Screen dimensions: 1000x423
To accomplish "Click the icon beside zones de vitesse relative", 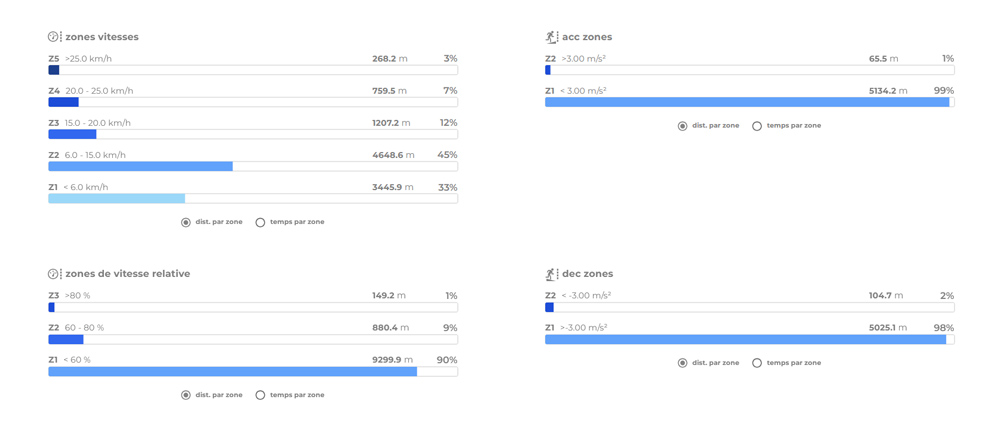I will pyautogui.click(x=54, y=274).
